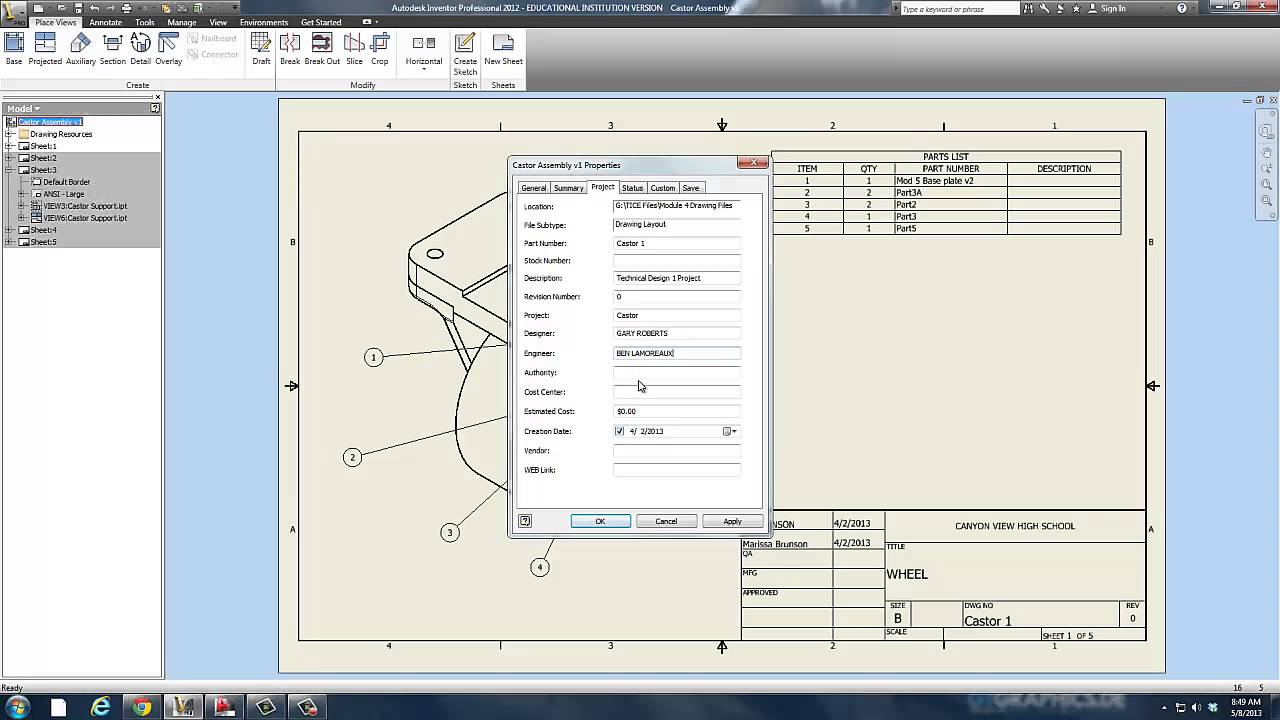Open the Status properties tab
1280x720 pixels.
[x=632, y=188]
